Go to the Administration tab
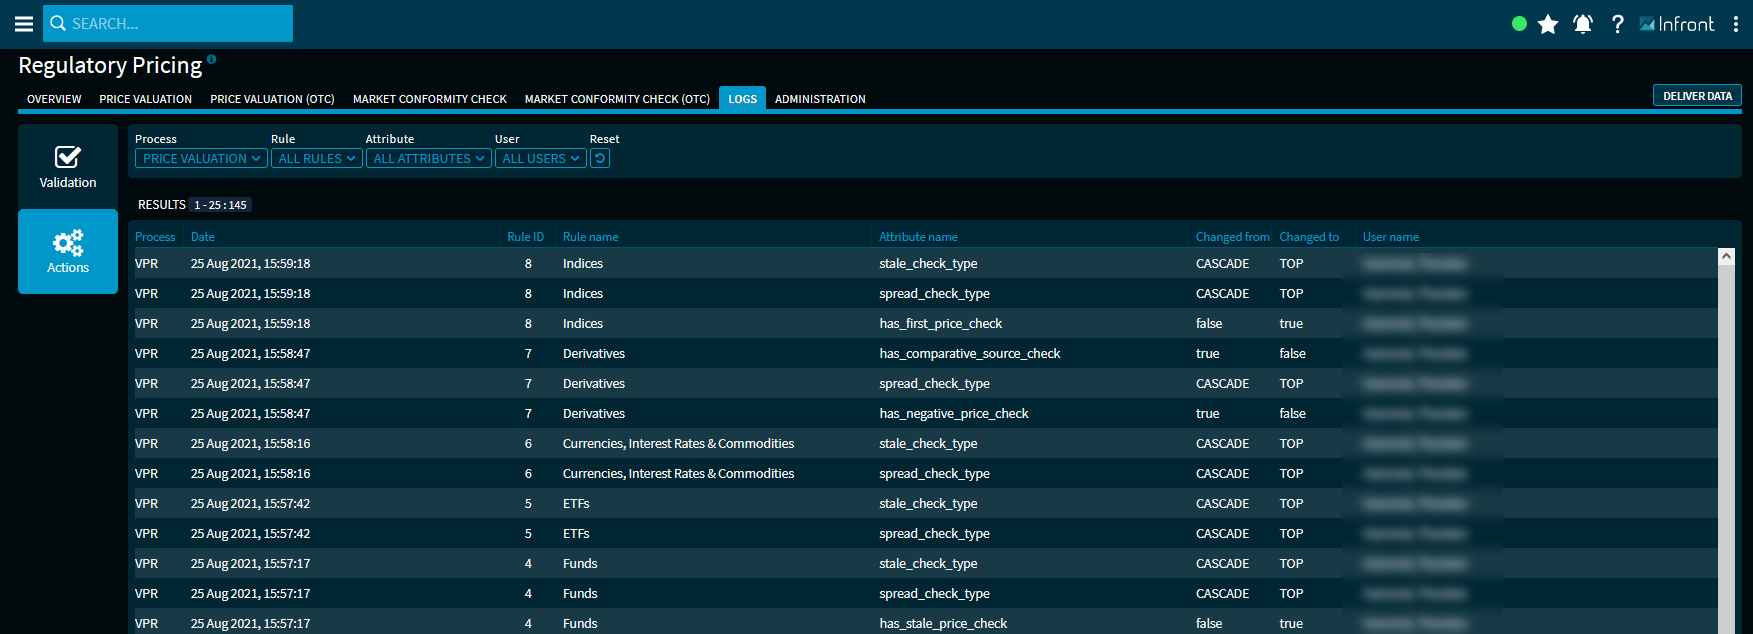The width and height of the screenshot is (1753, 634). 820,99
